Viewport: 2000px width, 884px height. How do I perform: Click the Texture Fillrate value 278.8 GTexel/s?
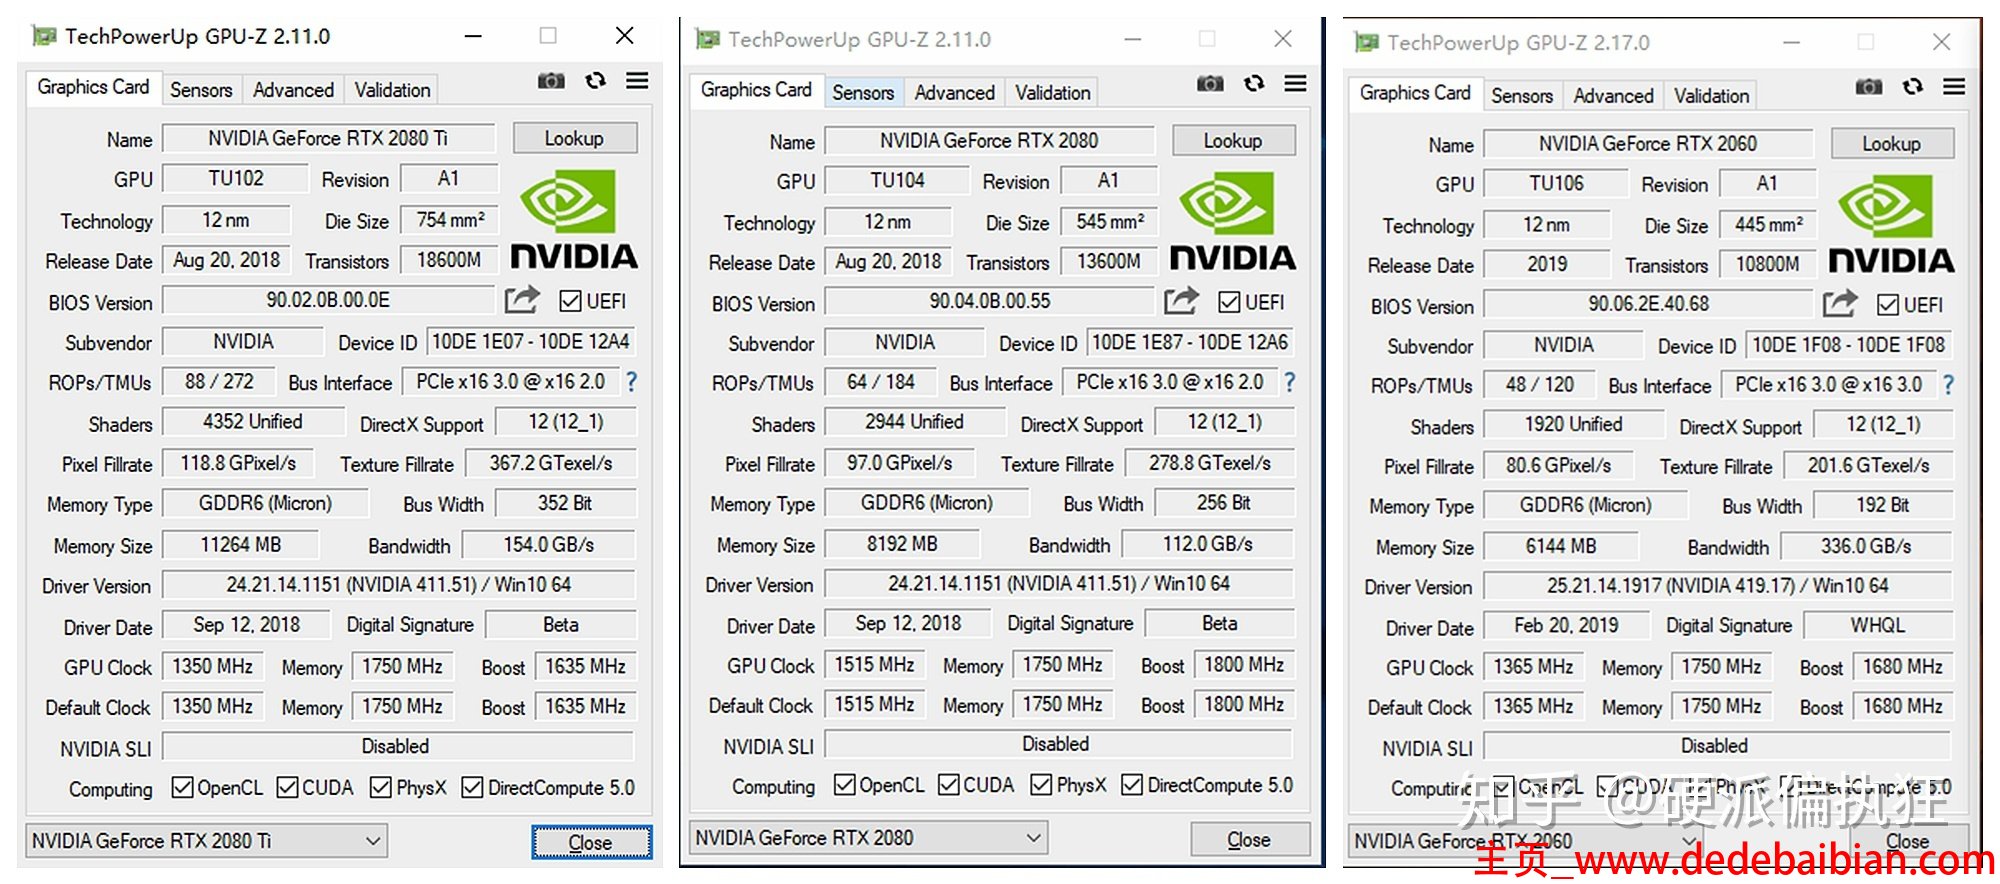click(x=1209, y=463)
